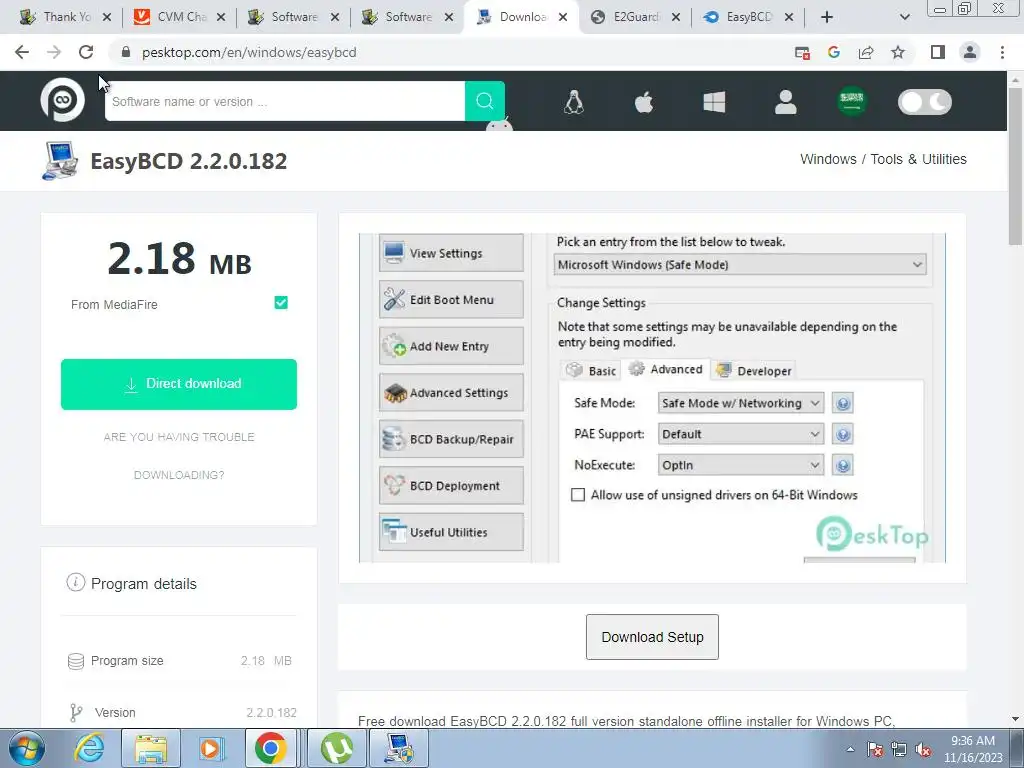
Task: Open the Tools & Utilities breadcrumb link
Action: coord(918,159)
